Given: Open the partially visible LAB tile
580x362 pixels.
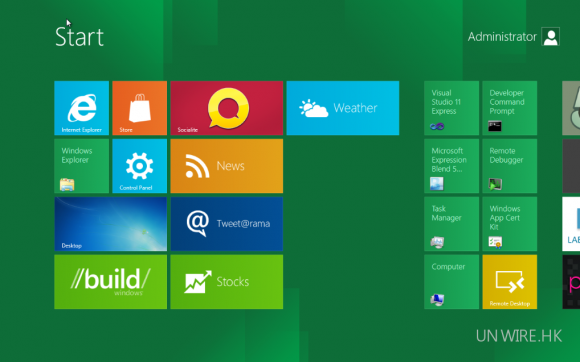Looking at the screenshot, I should pyautogui.click(x=571, y=224).
